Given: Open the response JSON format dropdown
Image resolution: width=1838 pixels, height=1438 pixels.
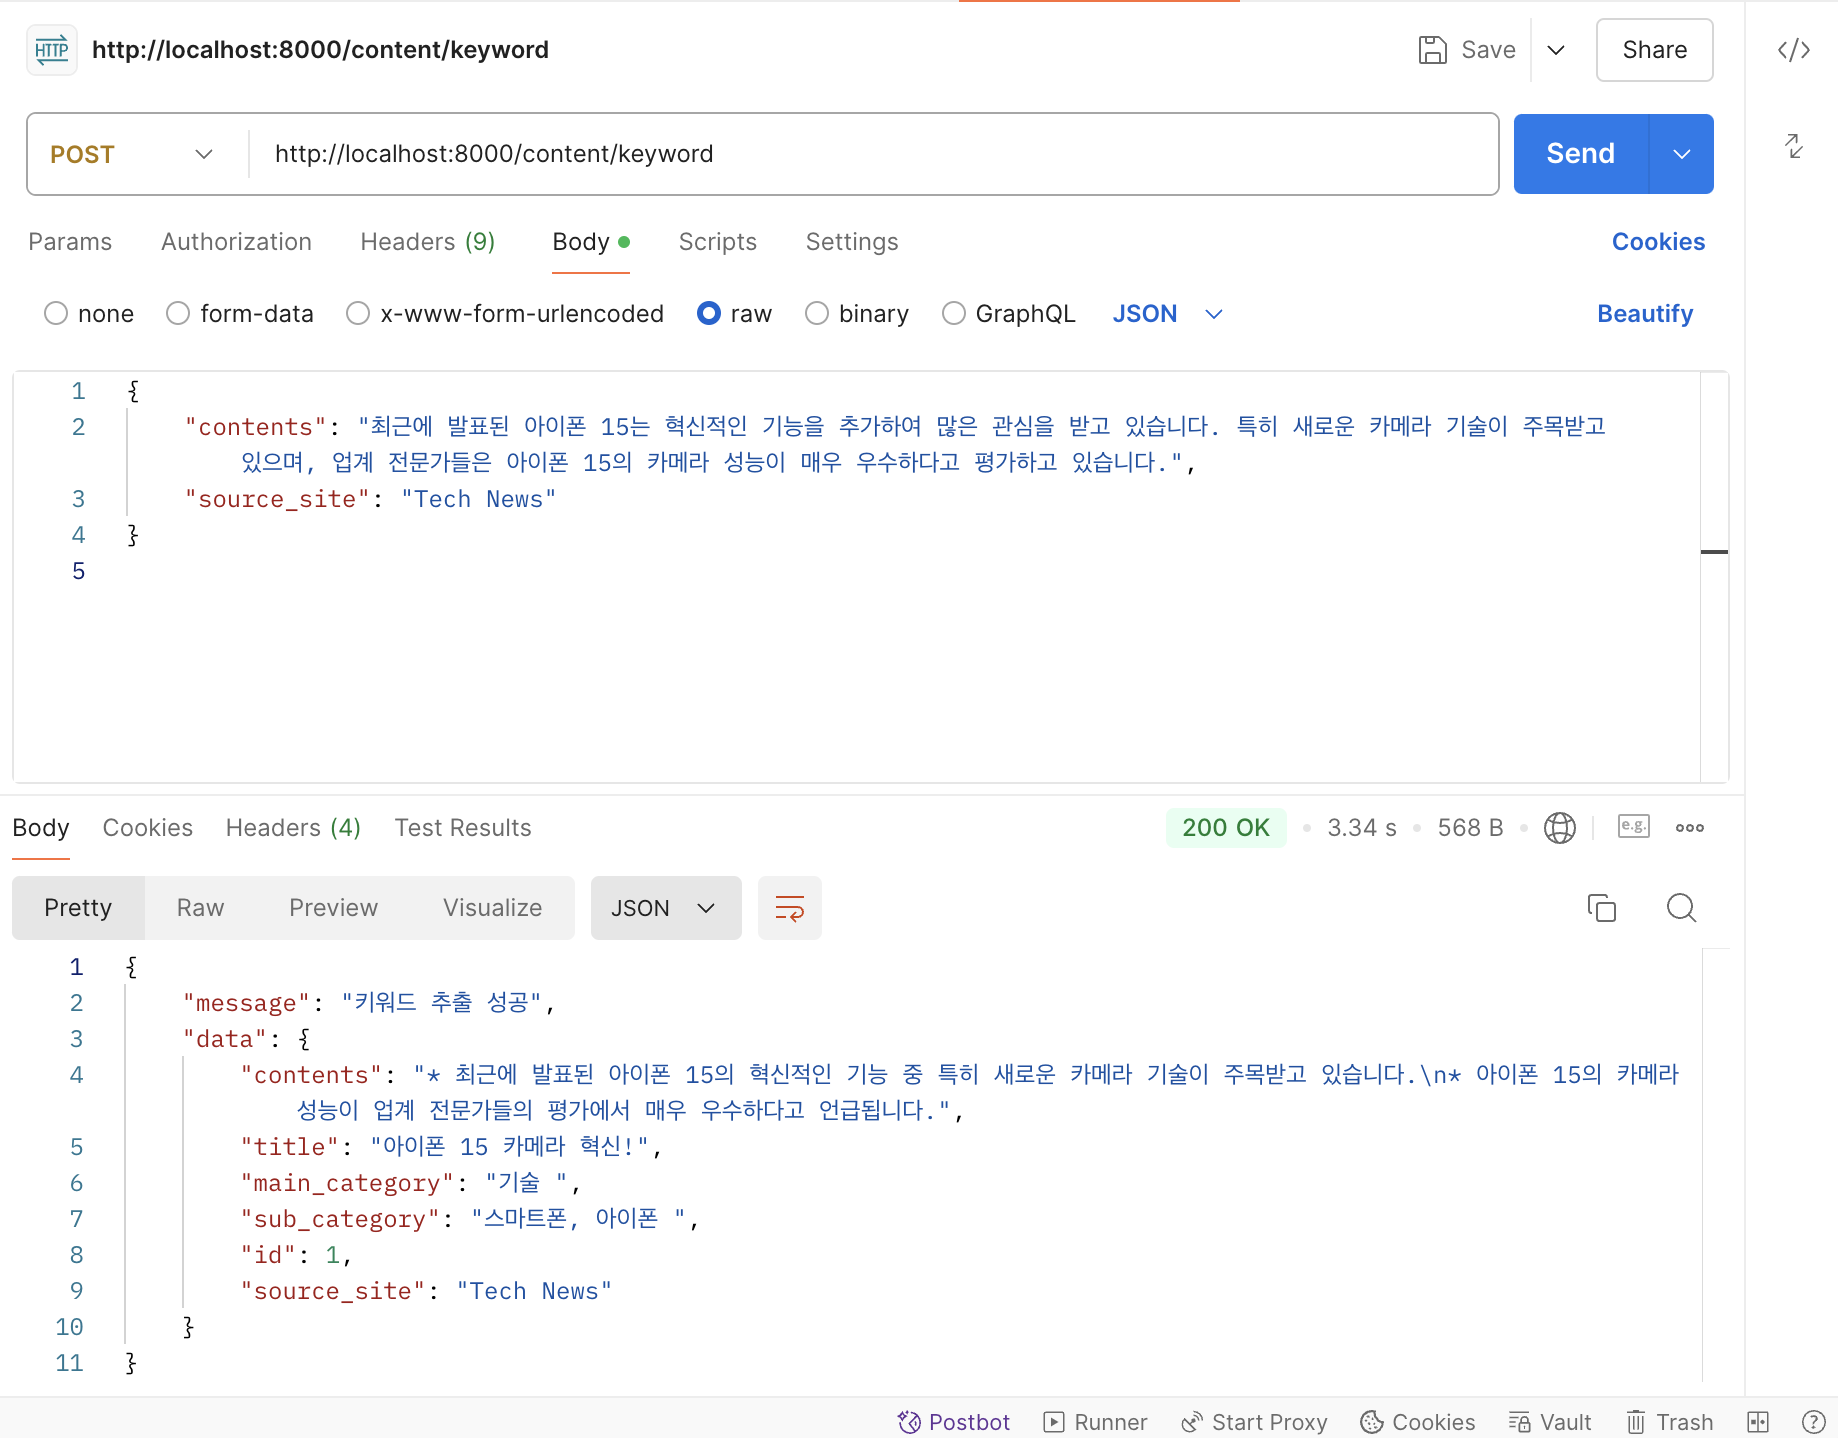Looking at the screenshot, I should [666, 908].
